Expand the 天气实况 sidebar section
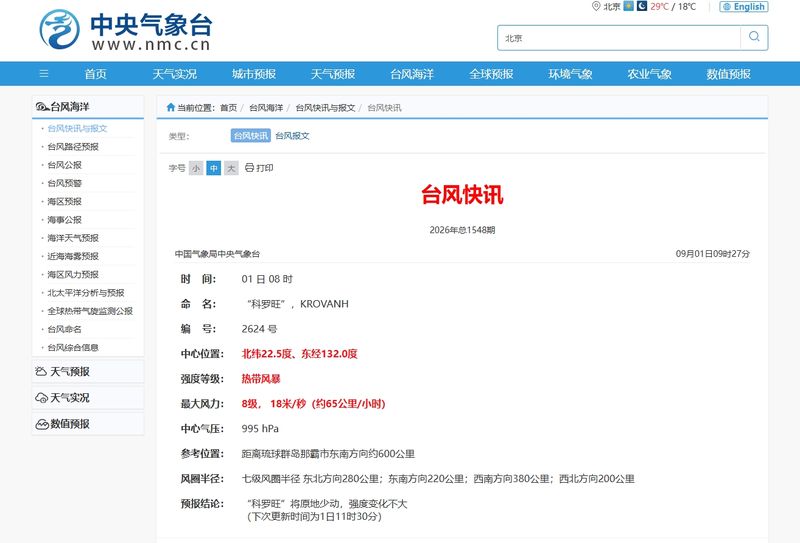 [88, 398]
